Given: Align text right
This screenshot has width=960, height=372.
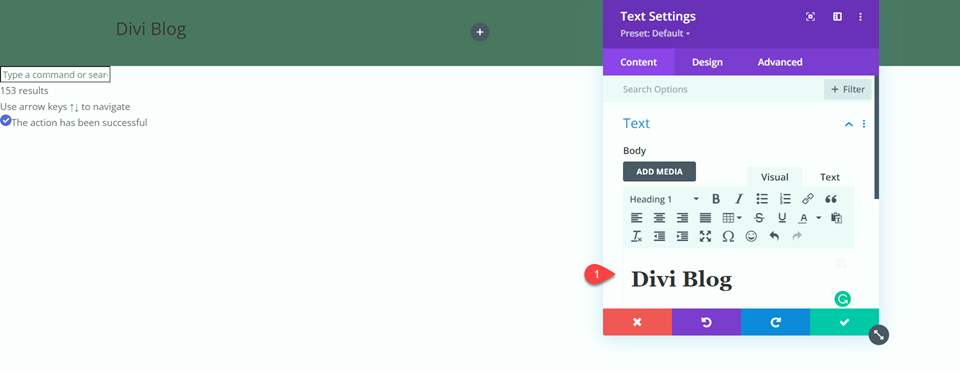Looking at the screenshot, I should click(683, 218).
